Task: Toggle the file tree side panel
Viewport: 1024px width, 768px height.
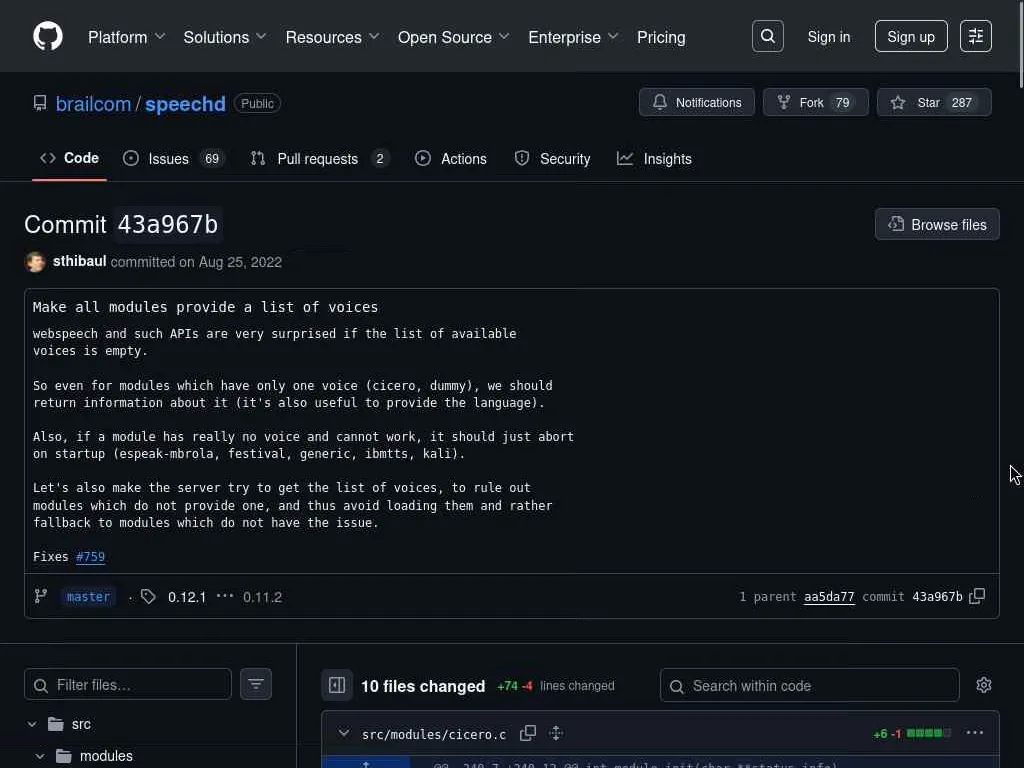Action: (337, 685)
